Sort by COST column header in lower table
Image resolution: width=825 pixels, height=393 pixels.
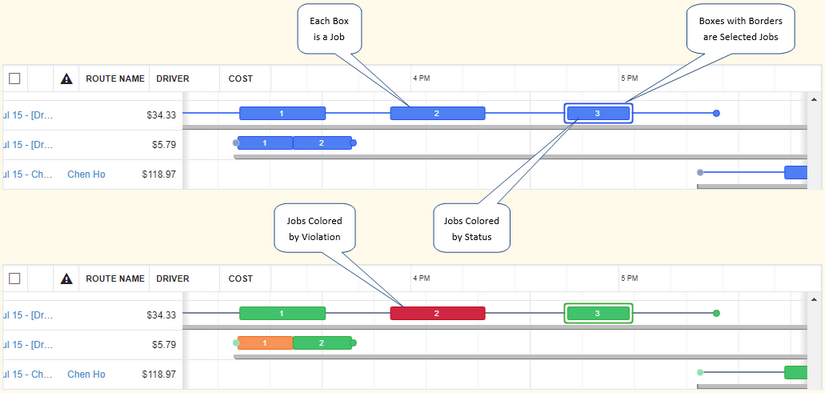[240, 278]
